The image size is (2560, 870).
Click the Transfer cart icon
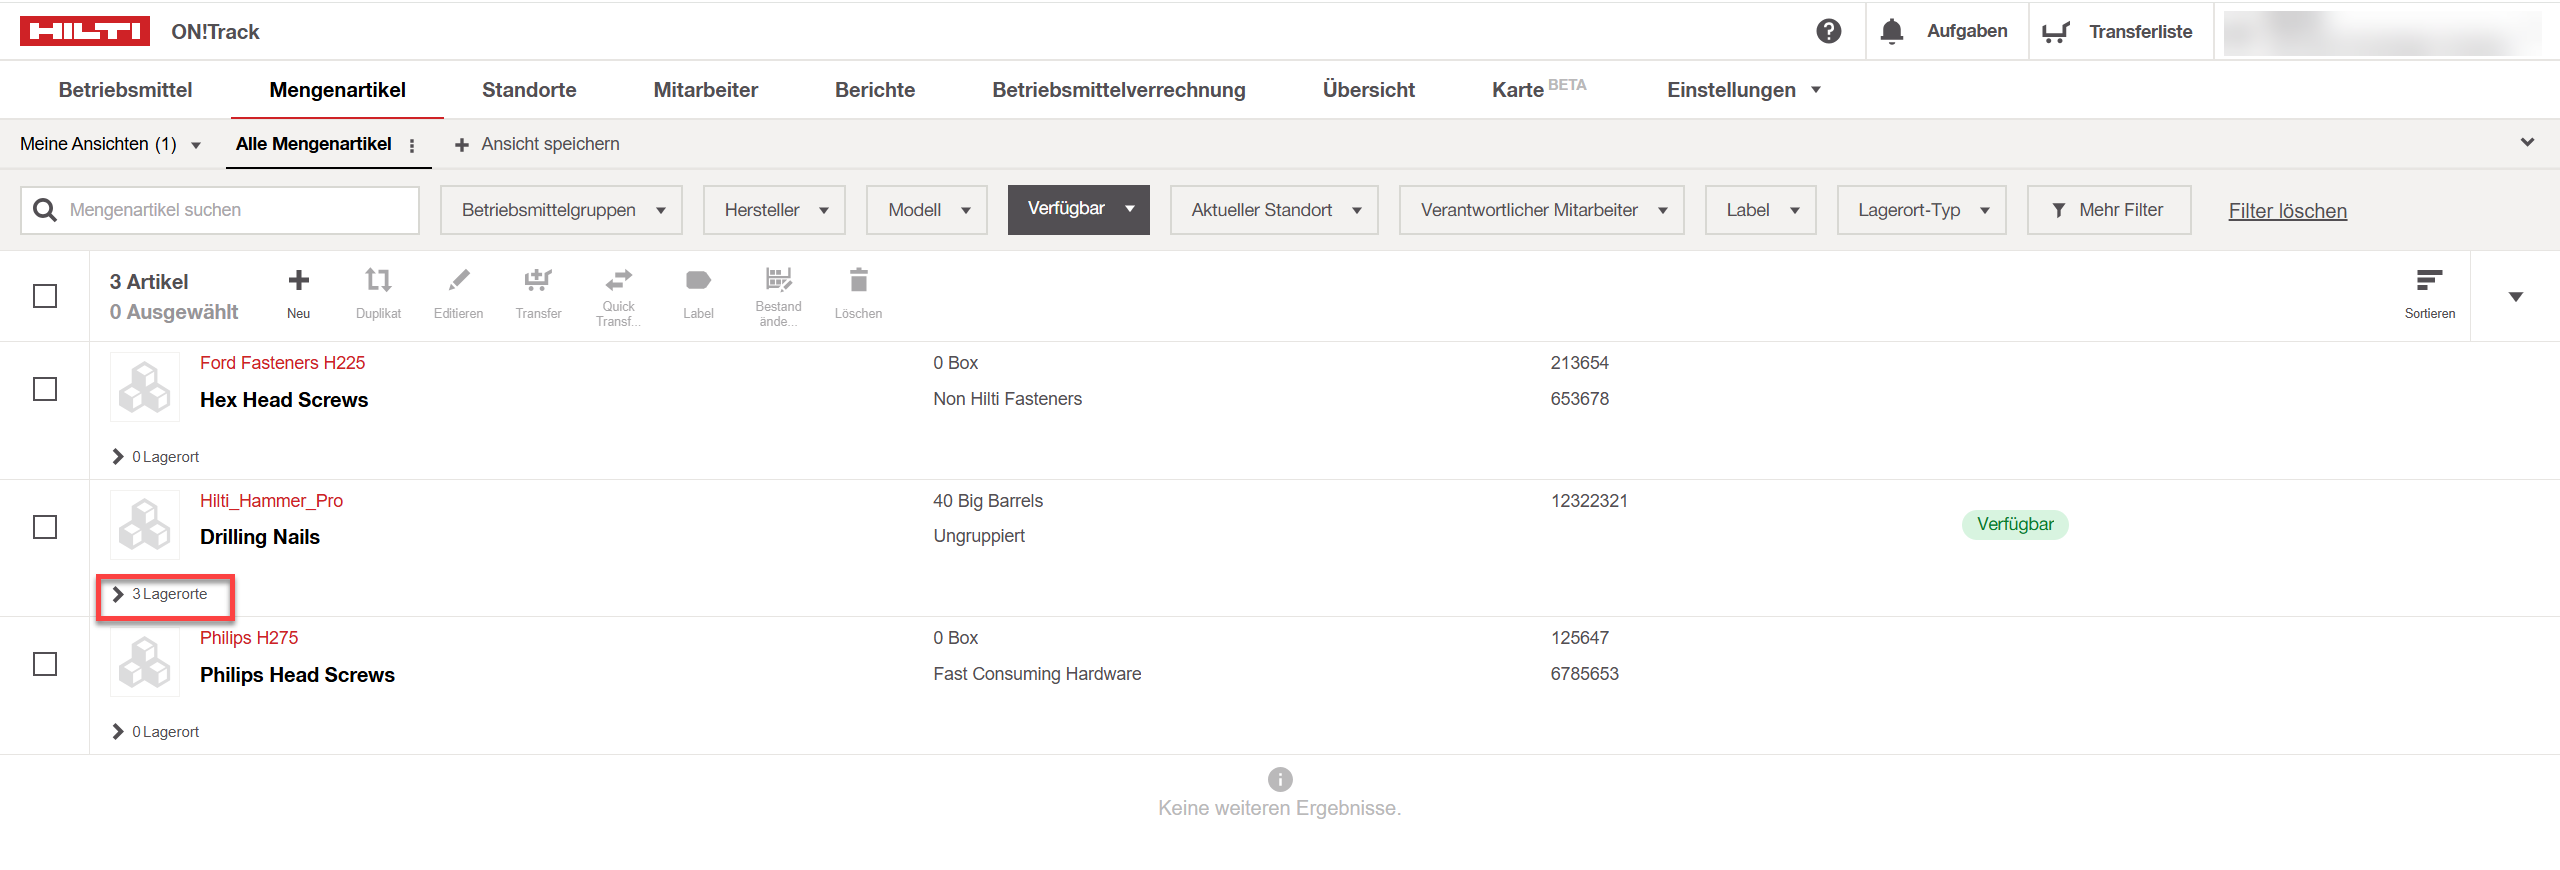(538, 280)
